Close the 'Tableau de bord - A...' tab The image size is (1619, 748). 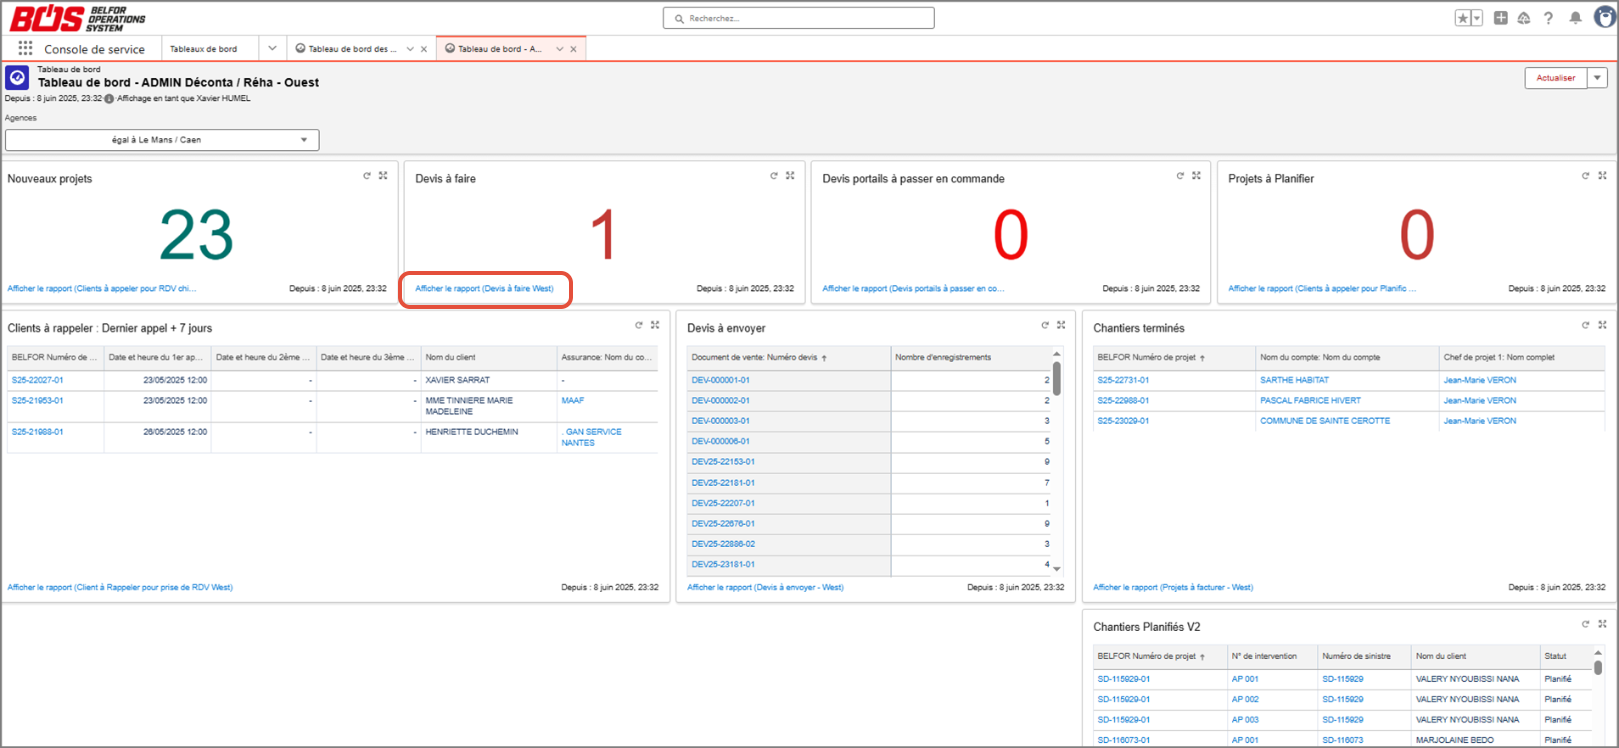point(573,49)
